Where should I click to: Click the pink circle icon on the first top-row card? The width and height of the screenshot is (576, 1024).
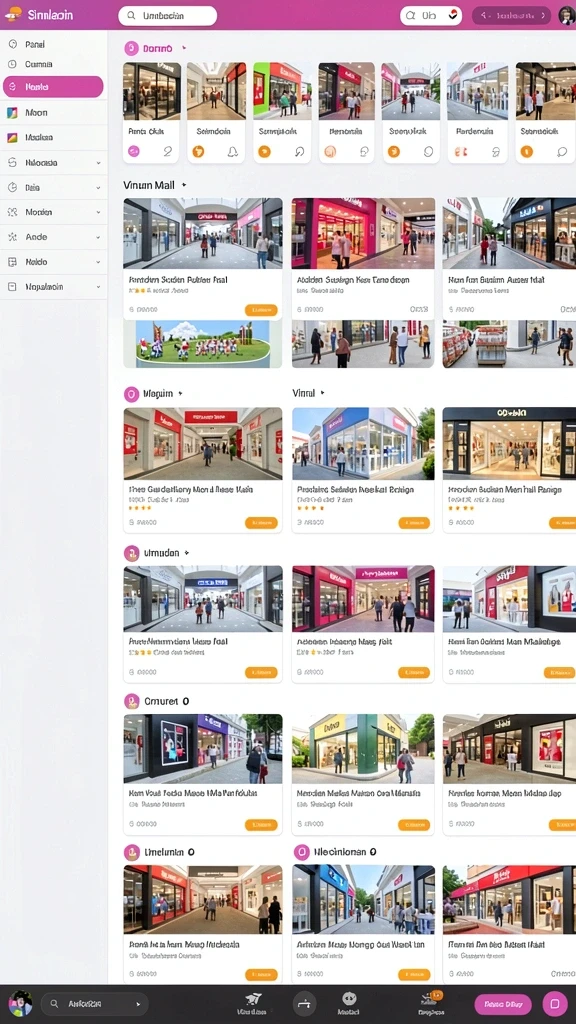[x=133, y=152]
